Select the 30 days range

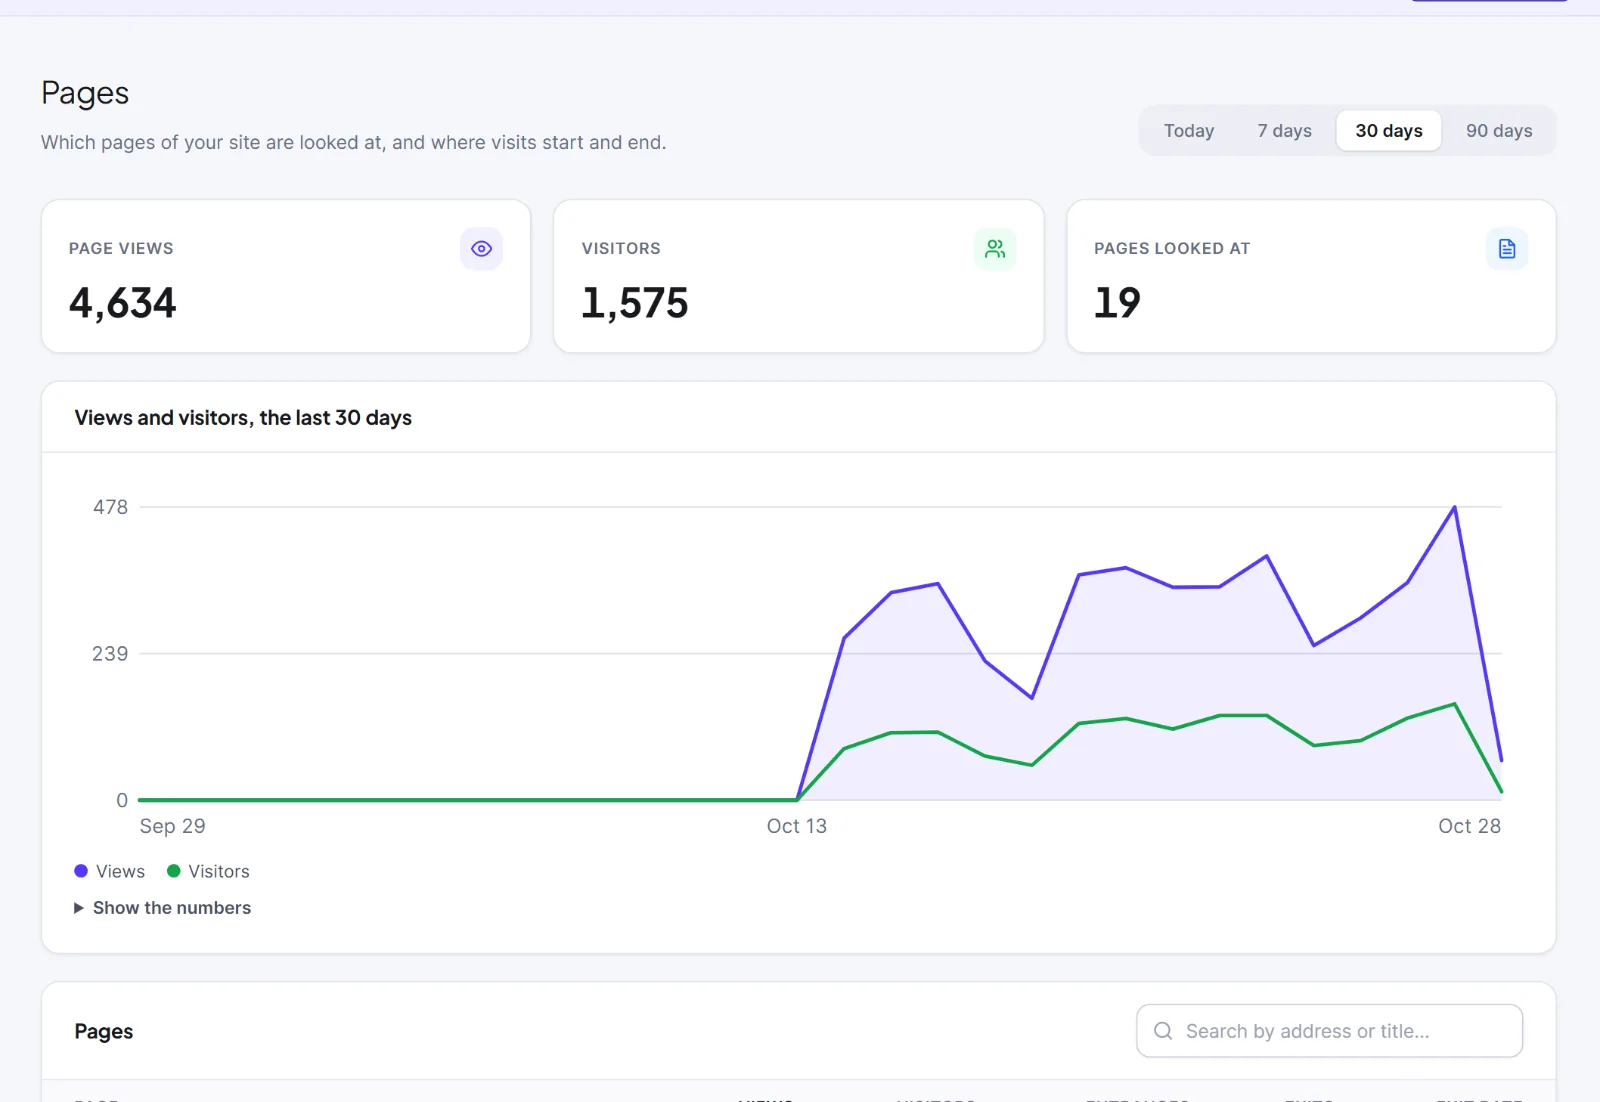pos(1389,131)
